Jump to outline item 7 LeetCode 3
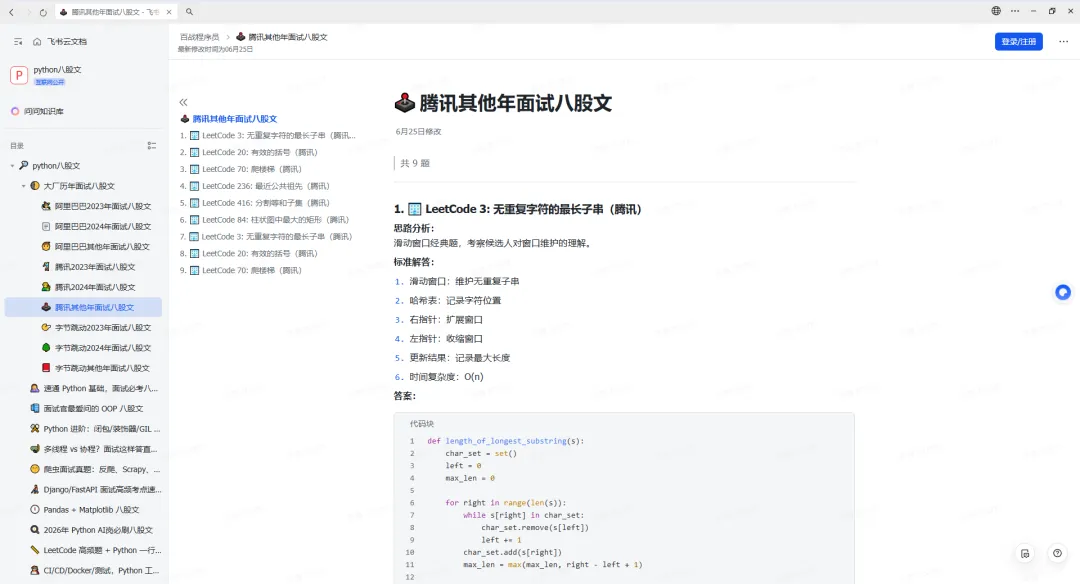The height and width of the screenshot is (584, 1080). click(x=277, y=237)
